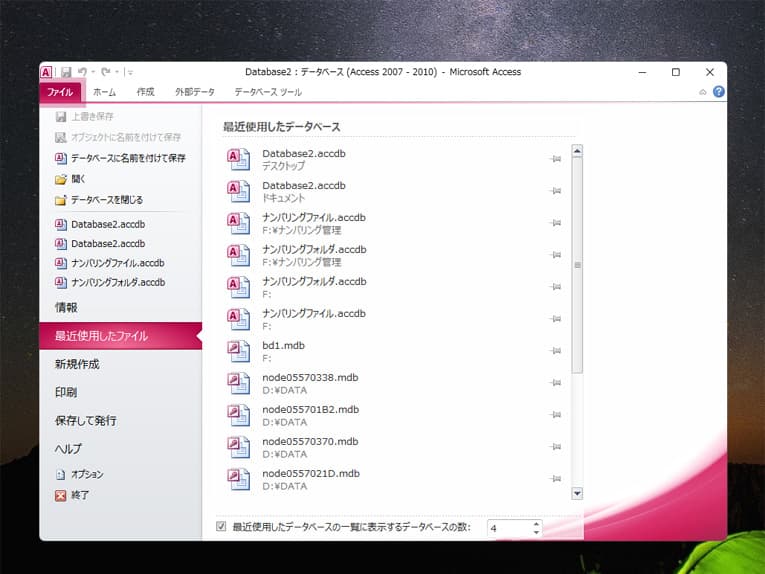Open the 外部データ tab
This screenshot has width=765, height=574.
click(194, 92)
